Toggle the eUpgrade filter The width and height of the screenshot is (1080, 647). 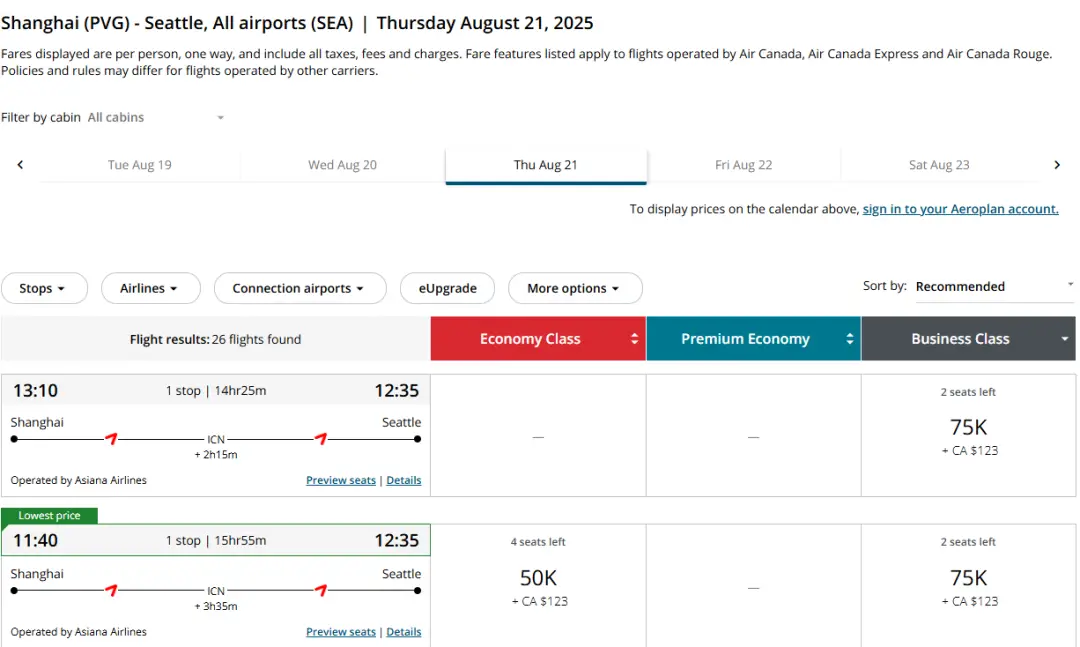tap(447, 288)
